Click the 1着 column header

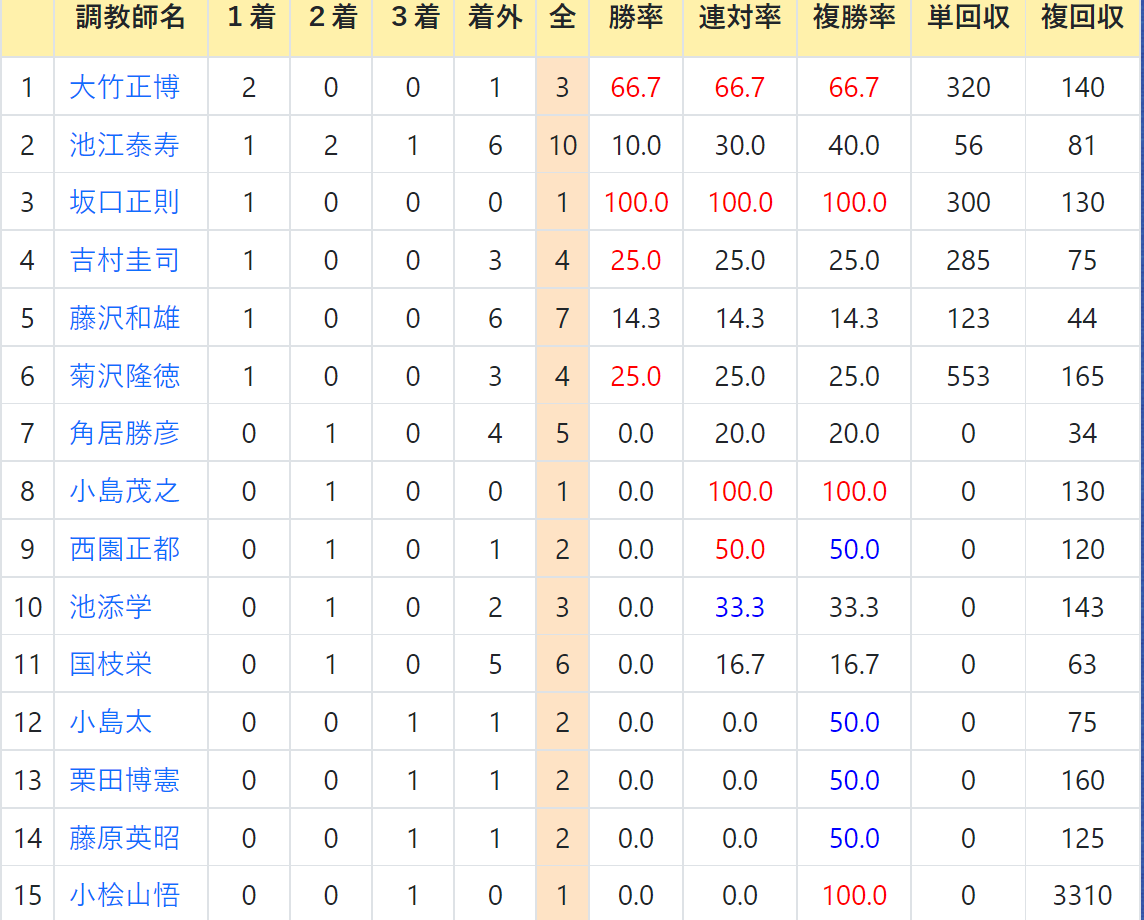[250, 18]
